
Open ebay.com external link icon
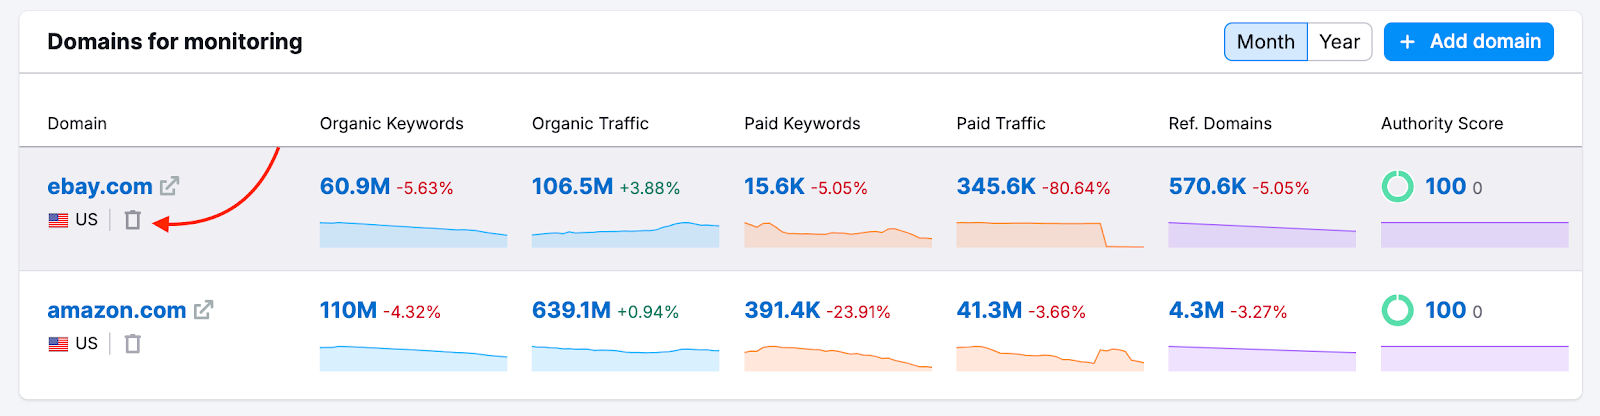[170, 186]
